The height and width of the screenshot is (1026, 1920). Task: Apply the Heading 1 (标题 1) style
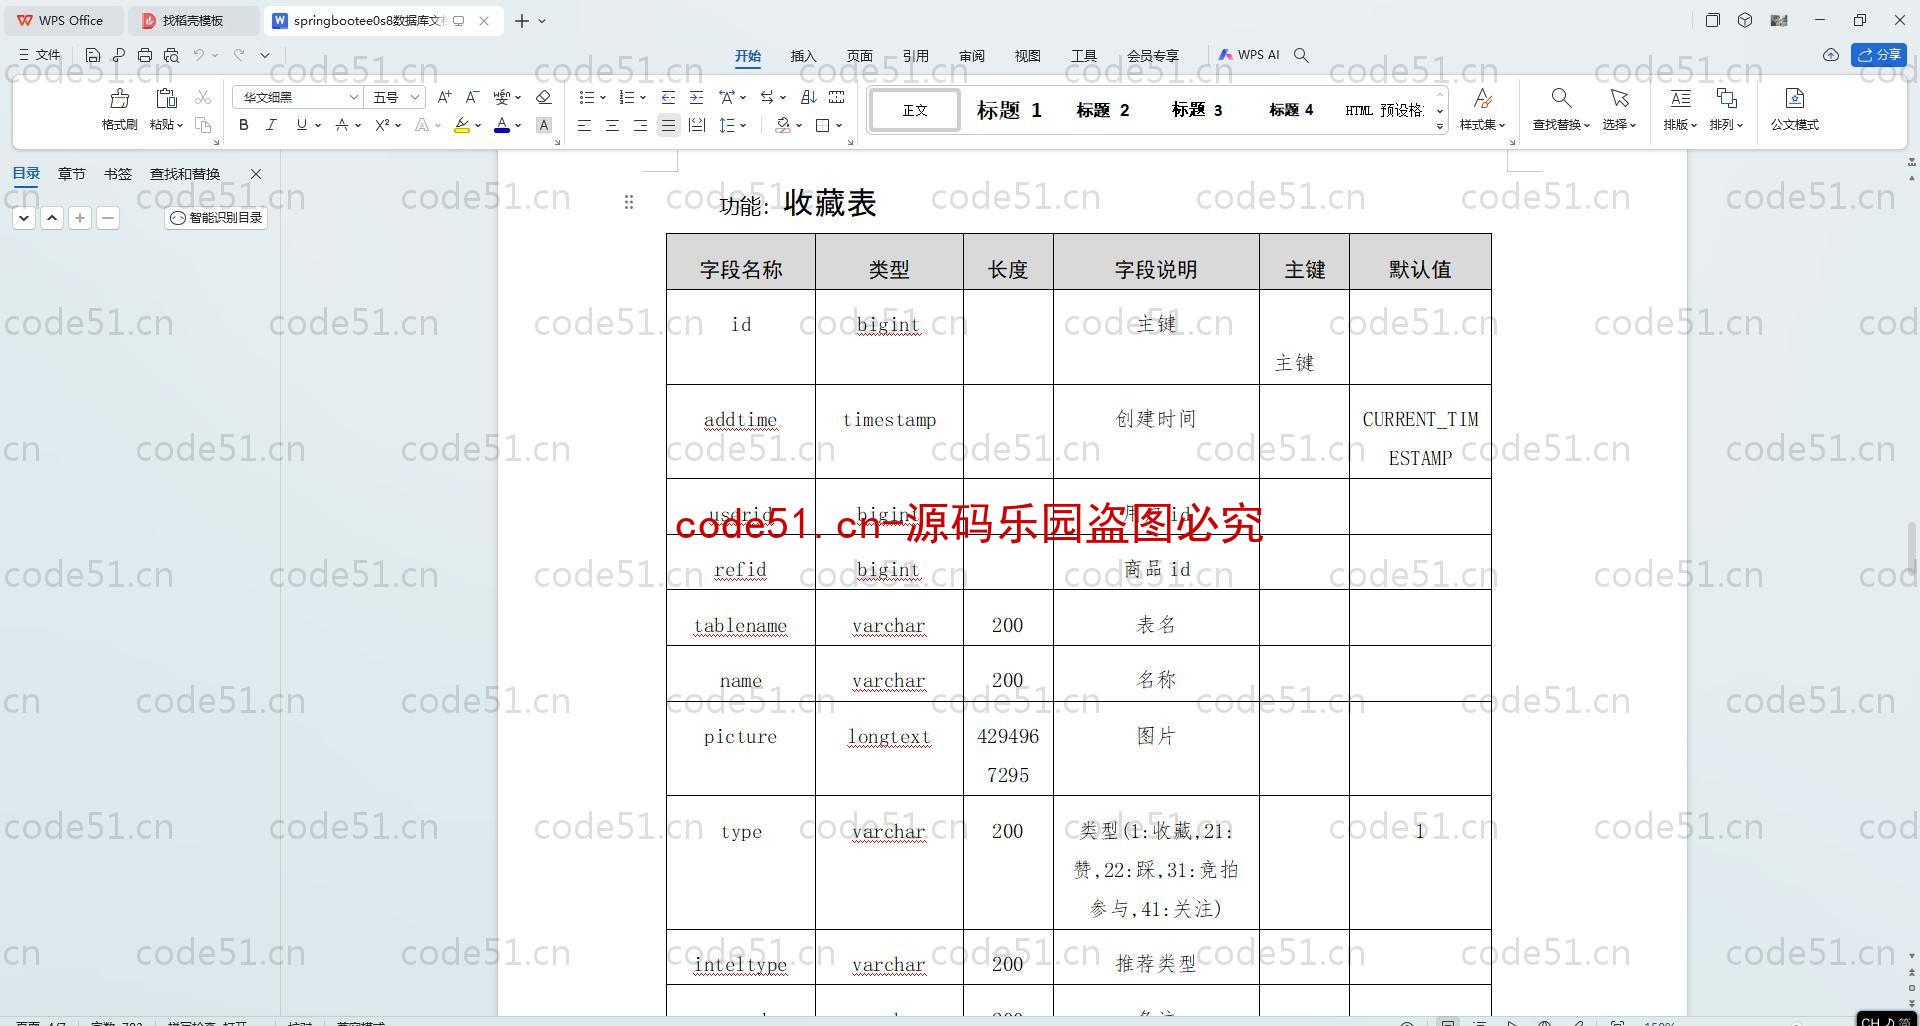click(x=1009, y=110)
